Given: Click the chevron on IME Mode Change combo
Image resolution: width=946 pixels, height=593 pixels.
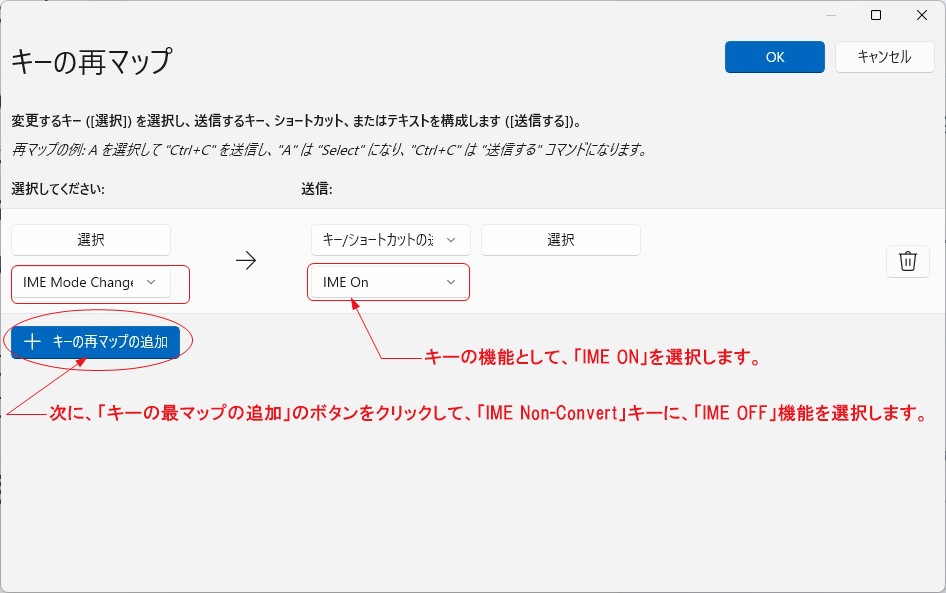Looking at the screenshot, I should 151,283.
